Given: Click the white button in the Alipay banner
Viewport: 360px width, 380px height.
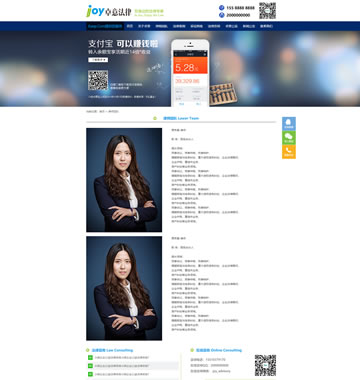Looking at the screenshot, I should (98, 60).
